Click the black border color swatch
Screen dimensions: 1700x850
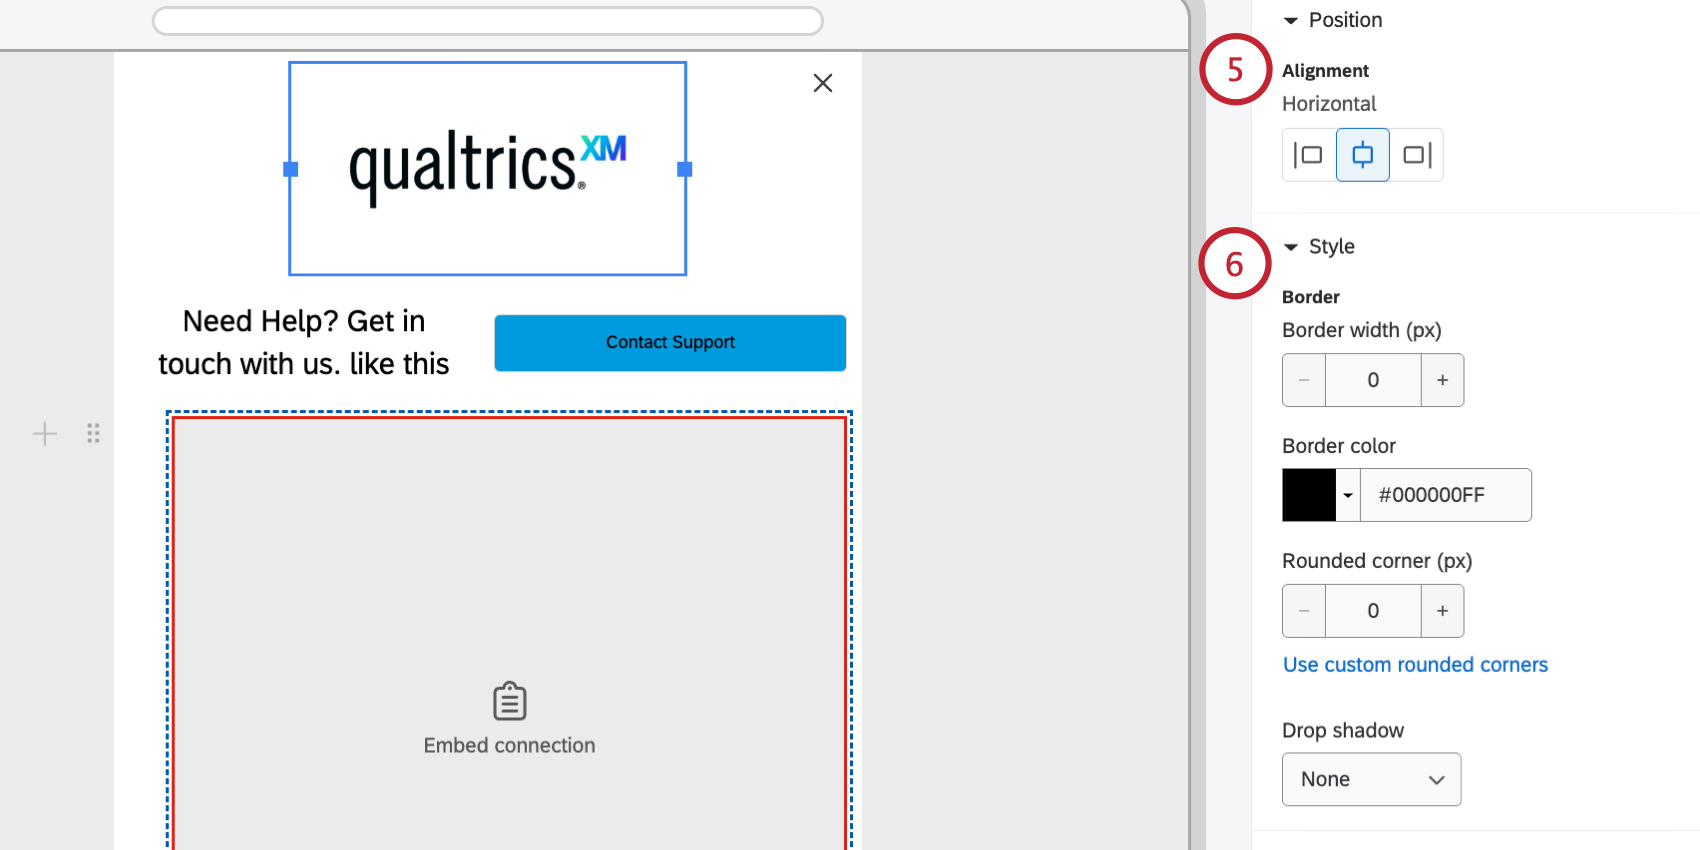click(x=1310, y=495)
